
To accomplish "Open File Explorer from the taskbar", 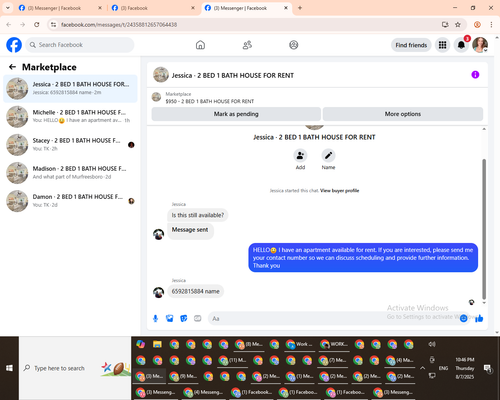I will pos(157,344).
